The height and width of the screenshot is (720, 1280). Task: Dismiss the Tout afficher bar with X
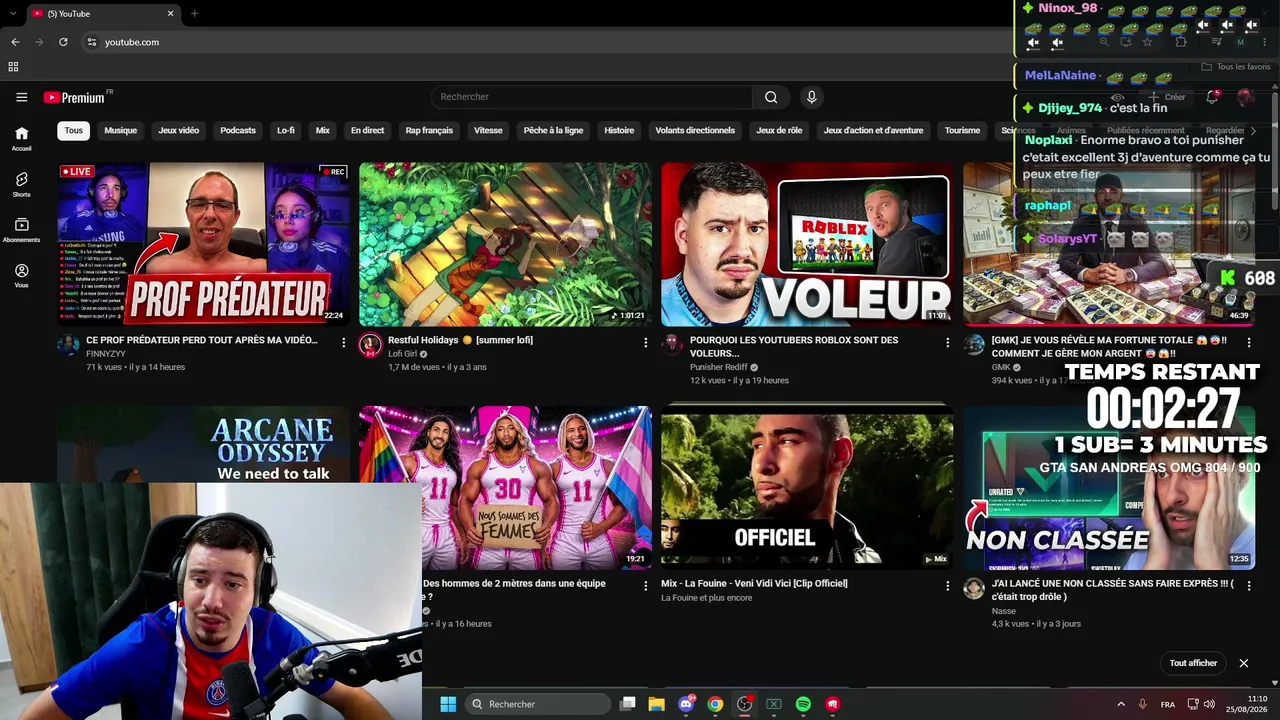[1244, 663]
